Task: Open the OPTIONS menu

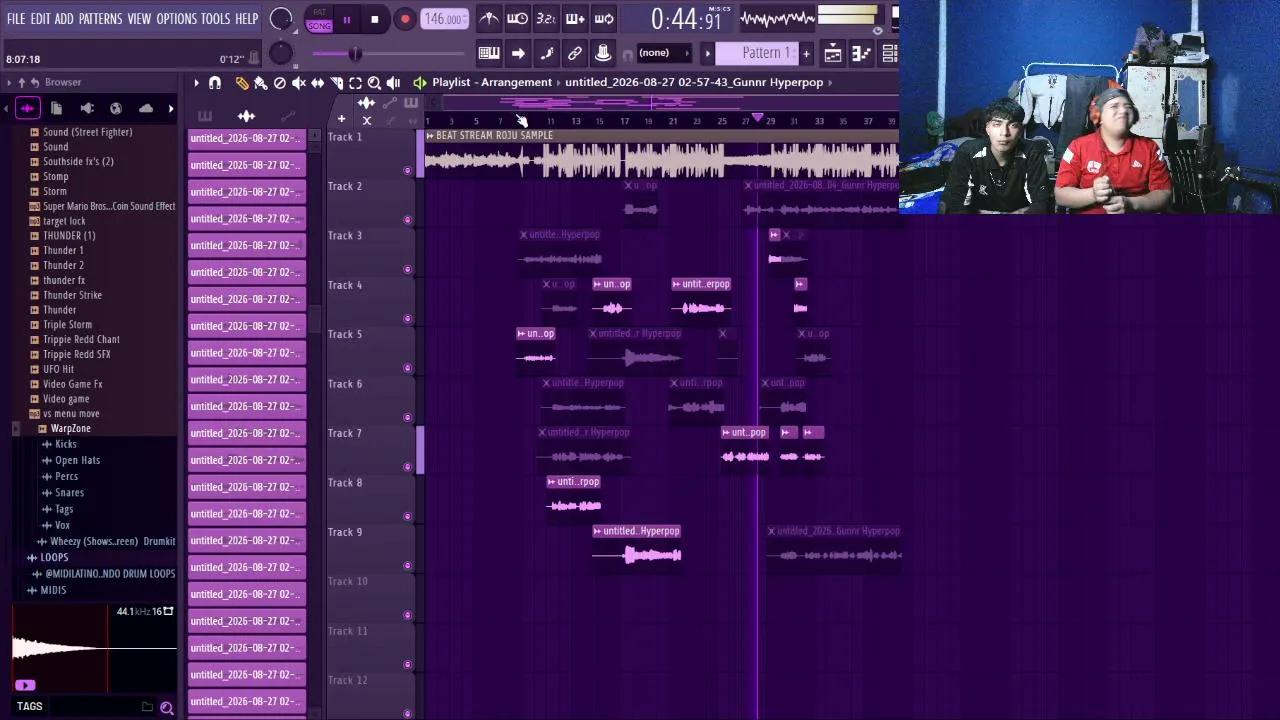Action: tap(176, 19)
